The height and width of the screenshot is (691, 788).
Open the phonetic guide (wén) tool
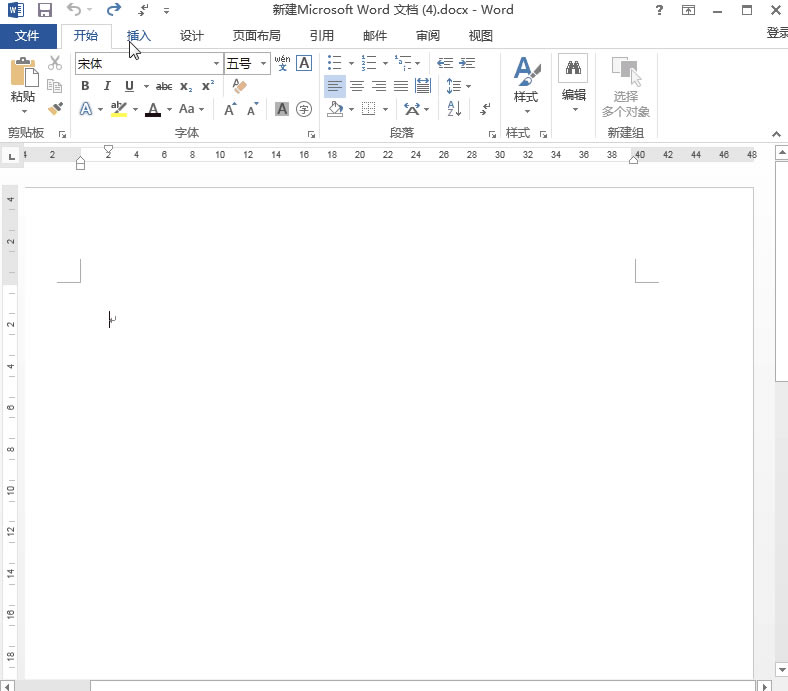282,63
